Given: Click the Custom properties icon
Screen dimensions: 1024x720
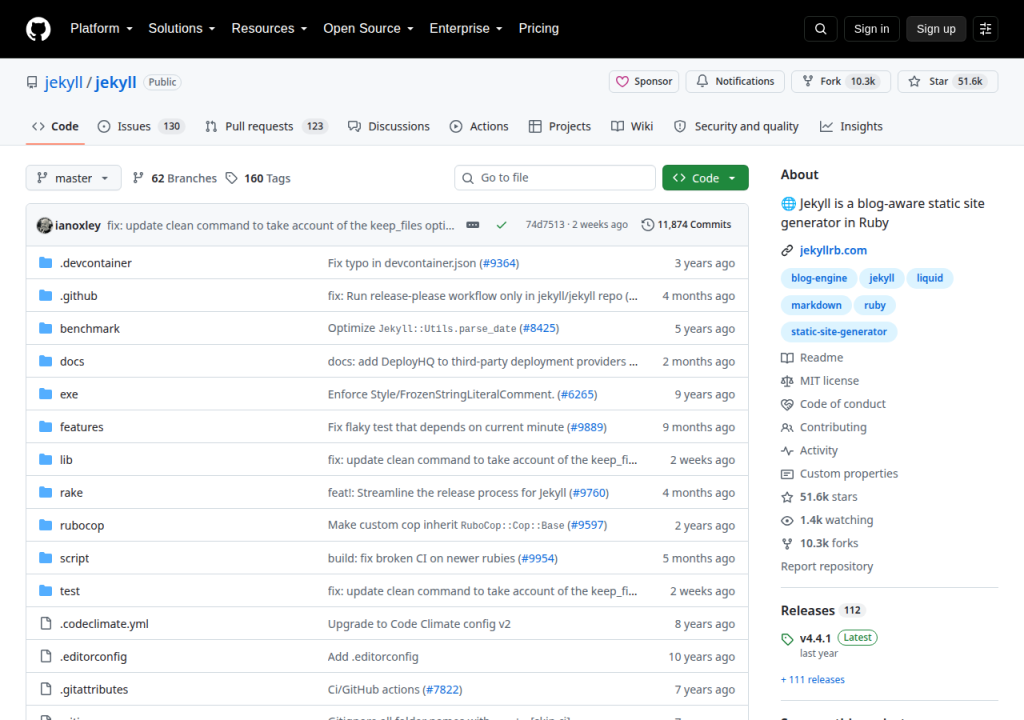Looking at the screenshot, I should click(x=787, y=474).
